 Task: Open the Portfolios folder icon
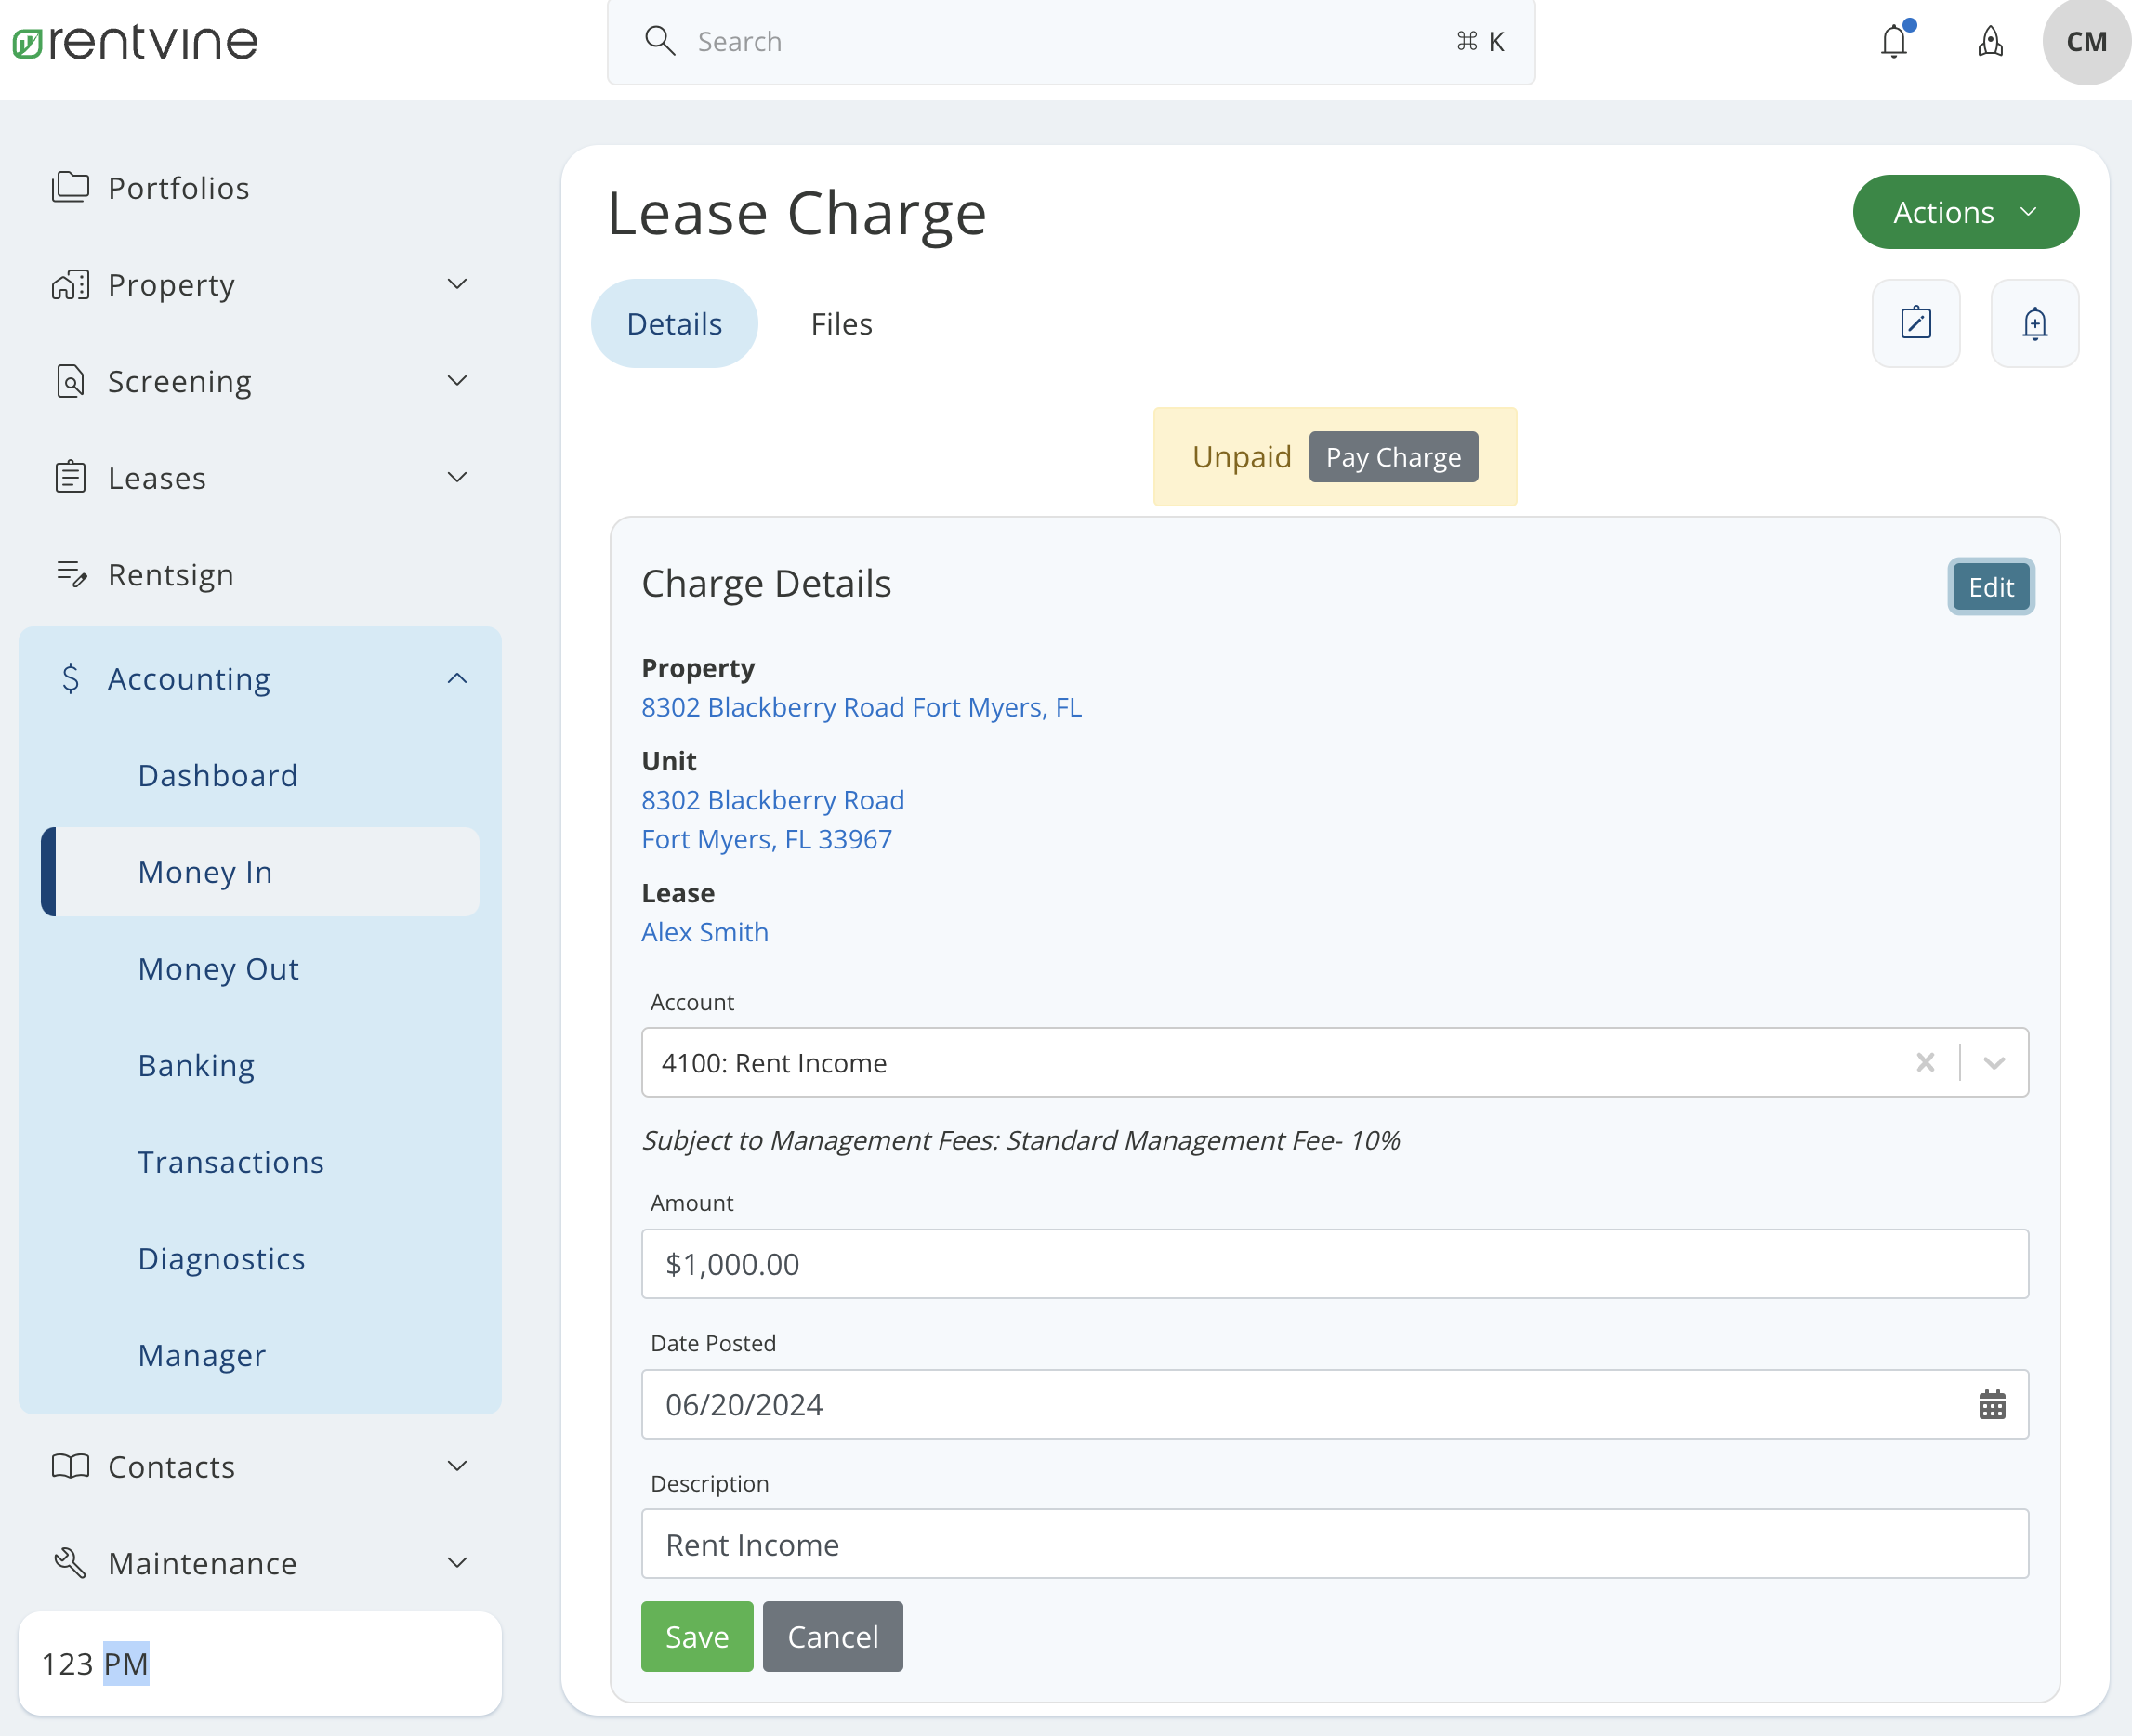point(70,186)
